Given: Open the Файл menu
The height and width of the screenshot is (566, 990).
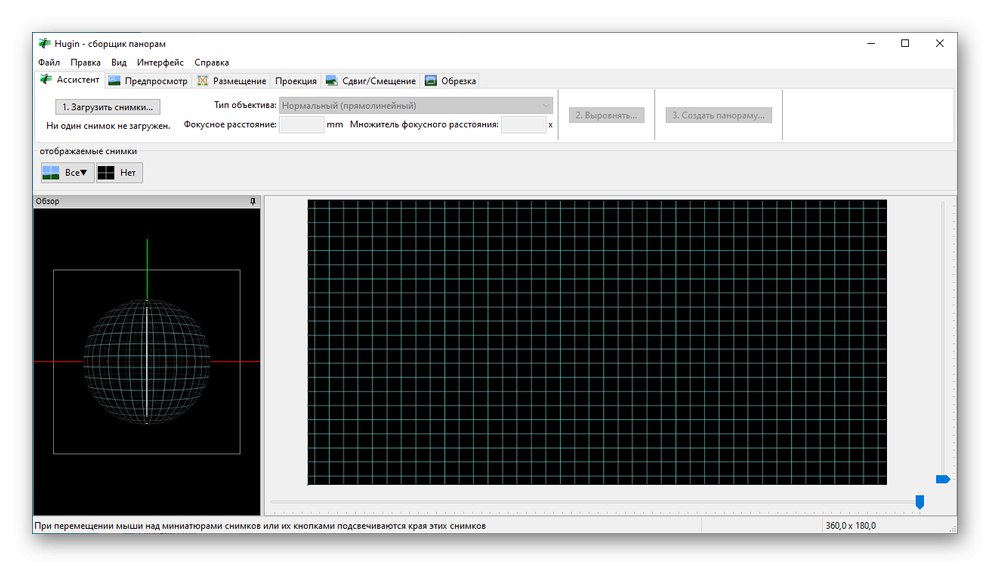Looking at the screenshot, I should coord(49,63).
